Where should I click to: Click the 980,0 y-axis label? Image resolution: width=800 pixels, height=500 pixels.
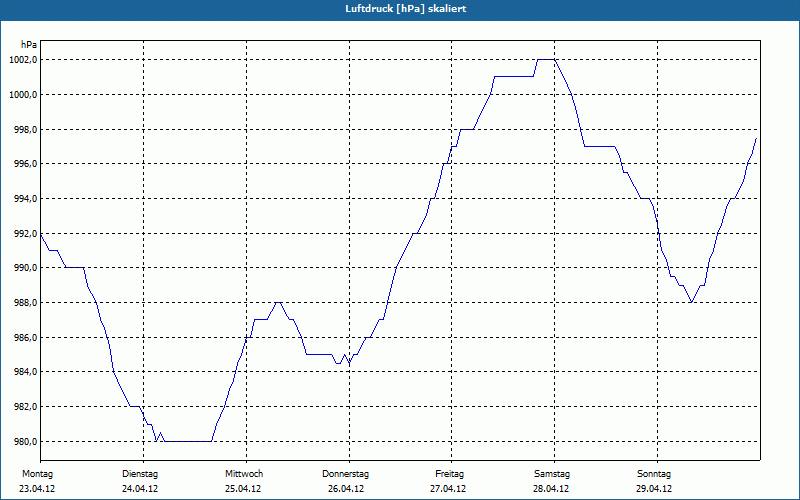click(25, 441)
